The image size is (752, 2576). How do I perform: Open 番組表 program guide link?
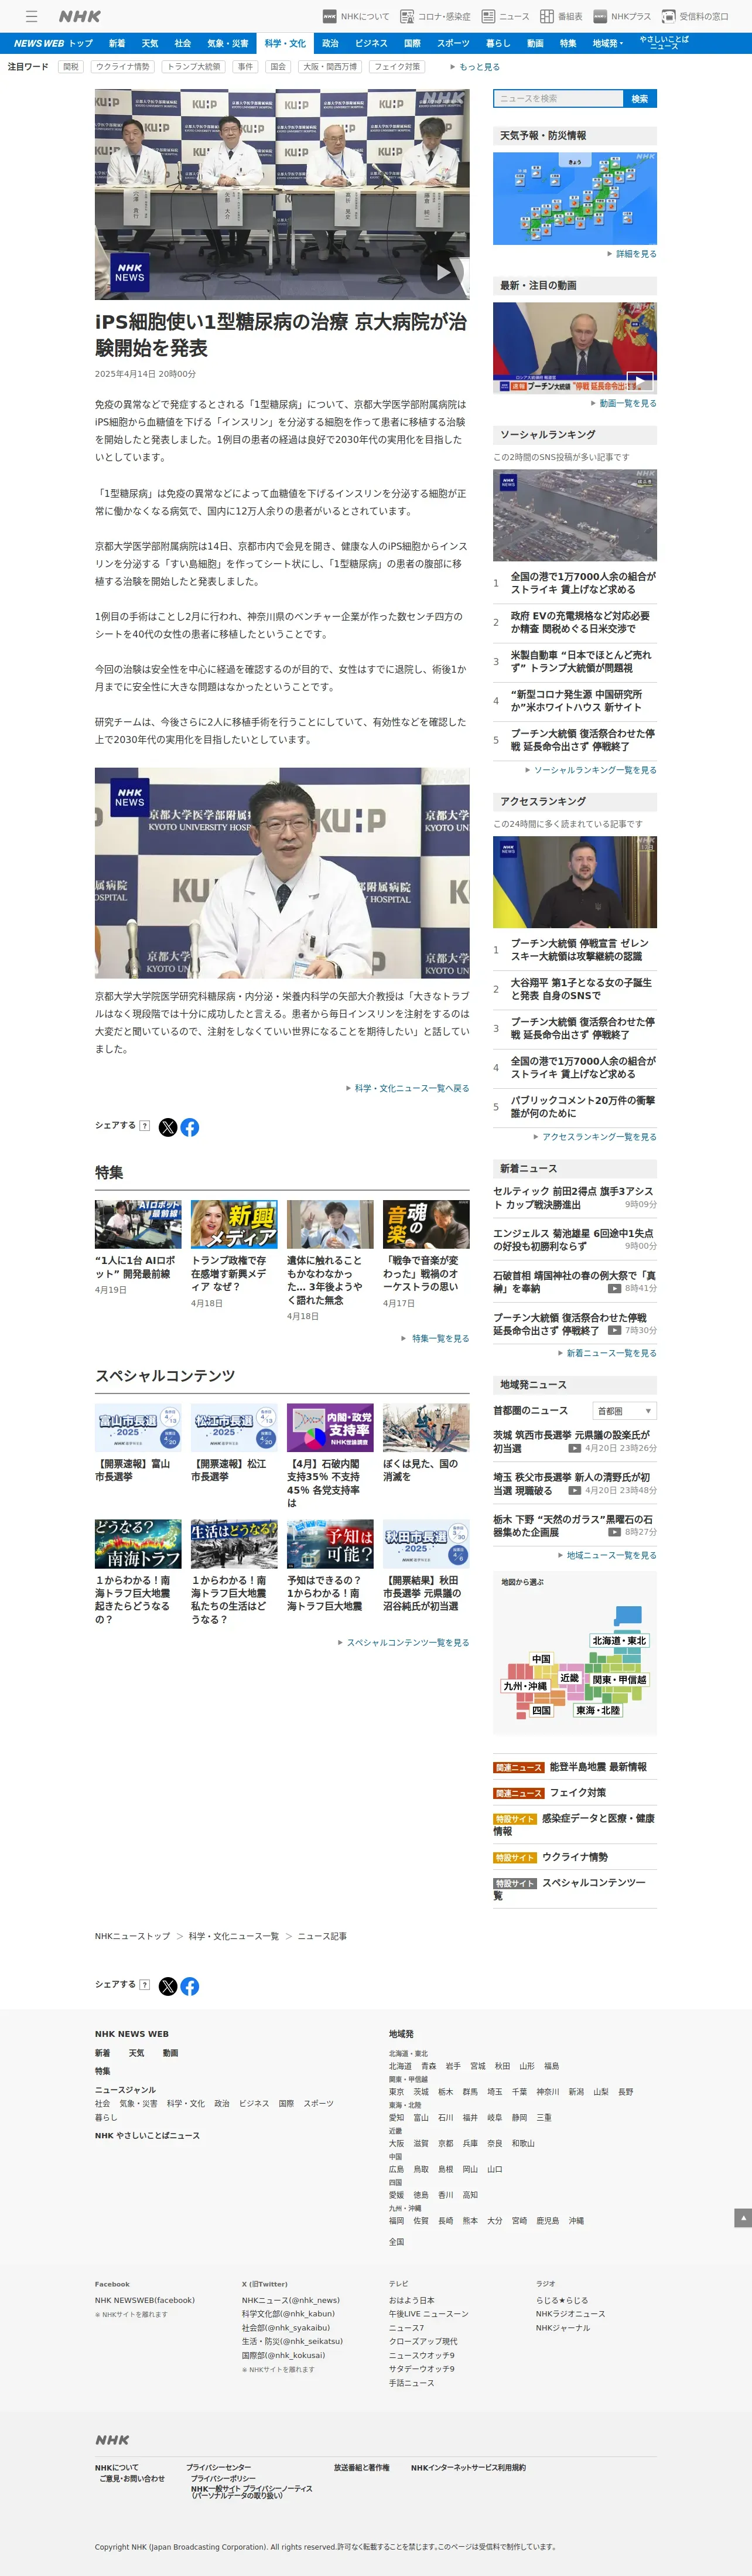click(x=561, y=16)
